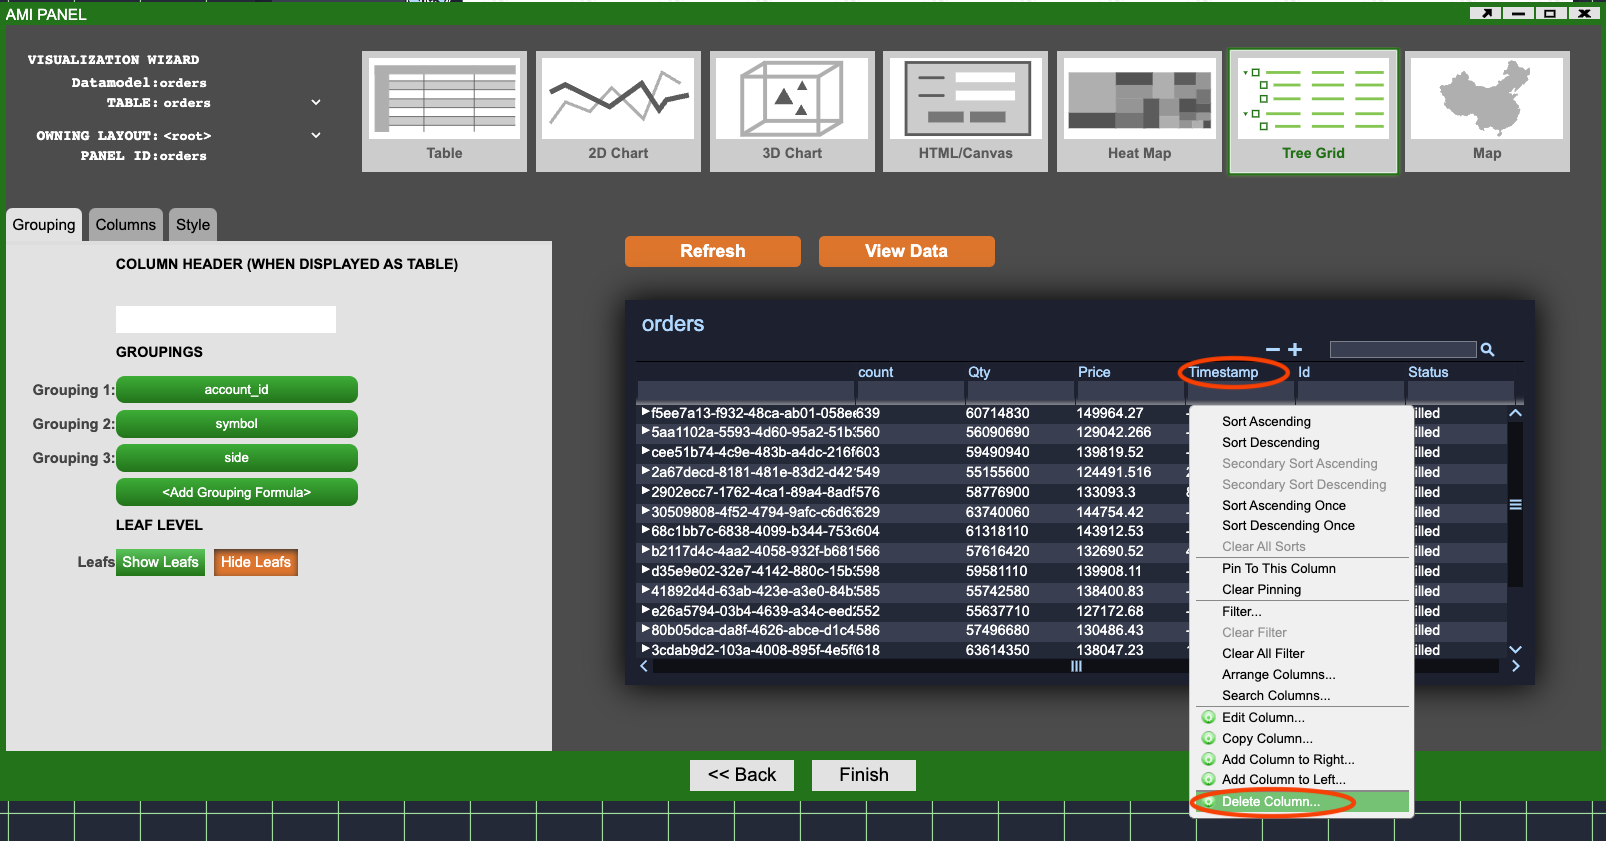Select Sort Ascending in context menu
1606x841 pixels.
point(1266,422)
